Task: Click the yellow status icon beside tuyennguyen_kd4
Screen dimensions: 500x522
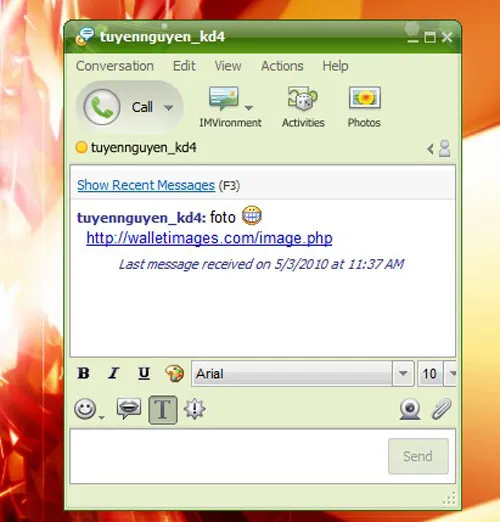Action: [x=81, y=147]
